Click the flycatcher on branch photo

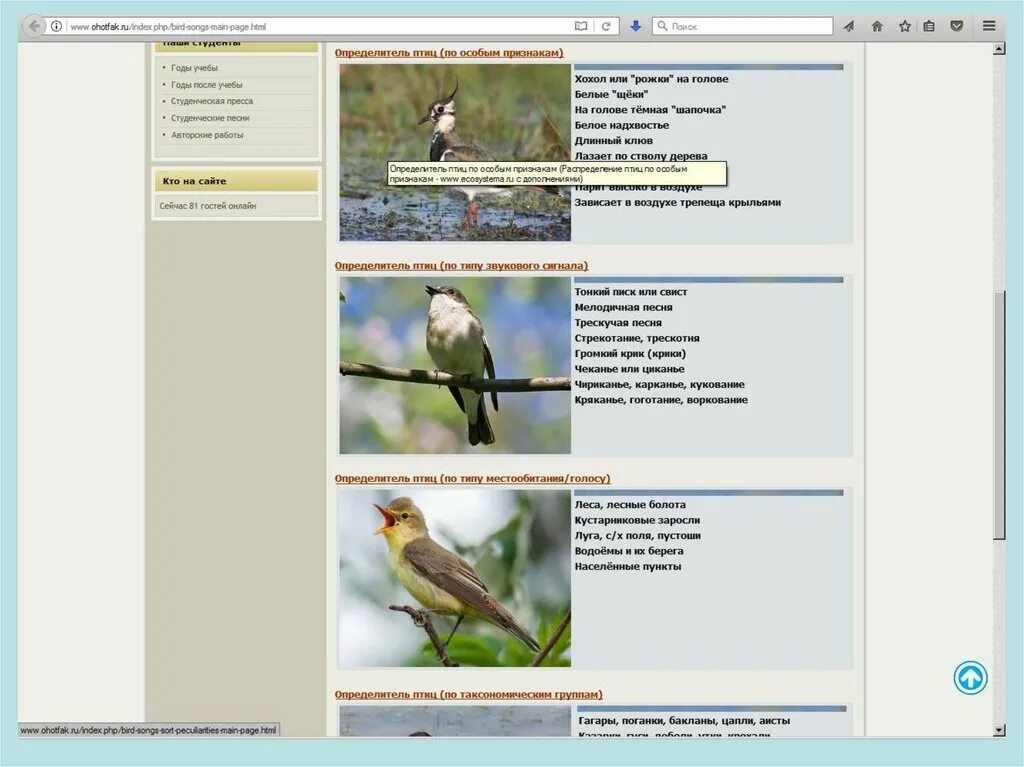[455, 365]
